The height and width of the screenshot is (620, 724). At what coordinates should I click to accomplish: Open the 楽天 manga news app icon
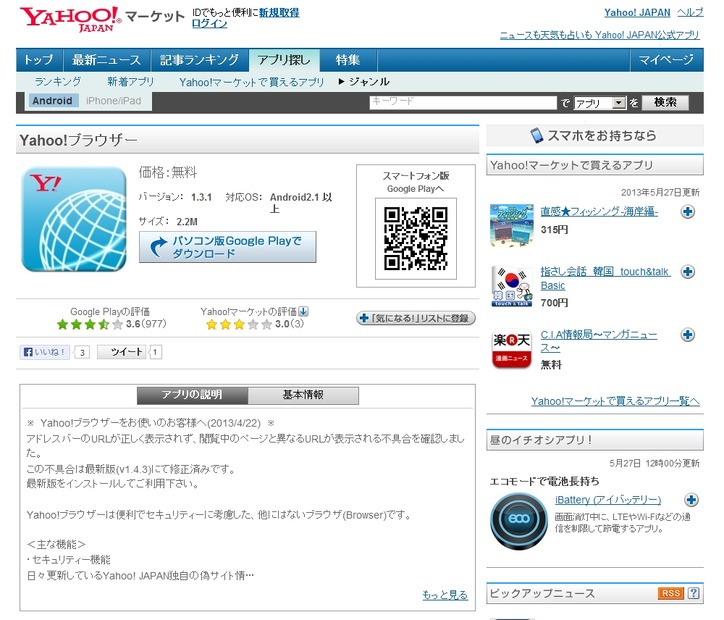pos(512,349)
